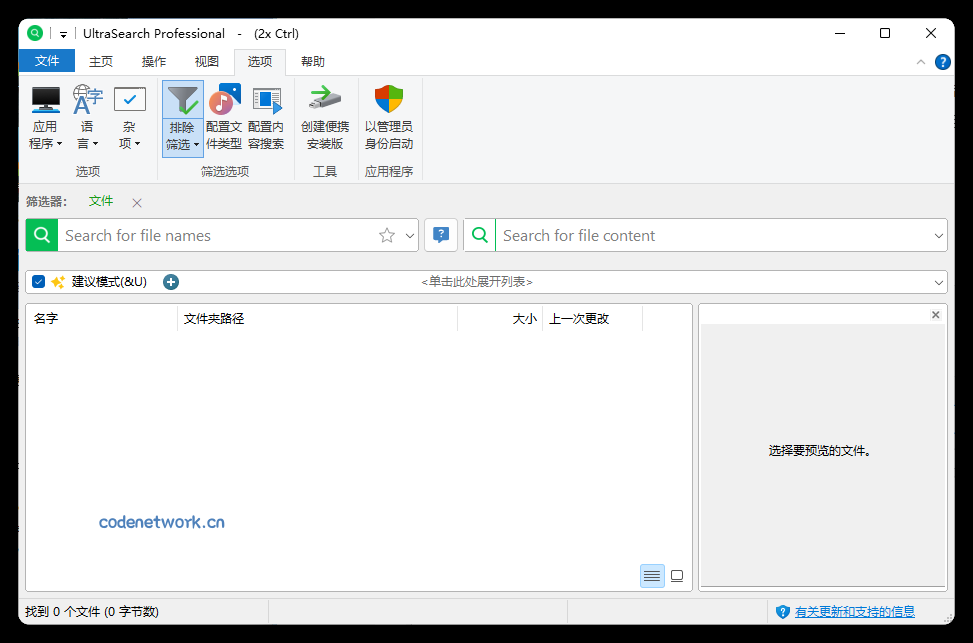Open the blue help icon beside search field
The image size is (973, 643).
[x=440, y=235]
